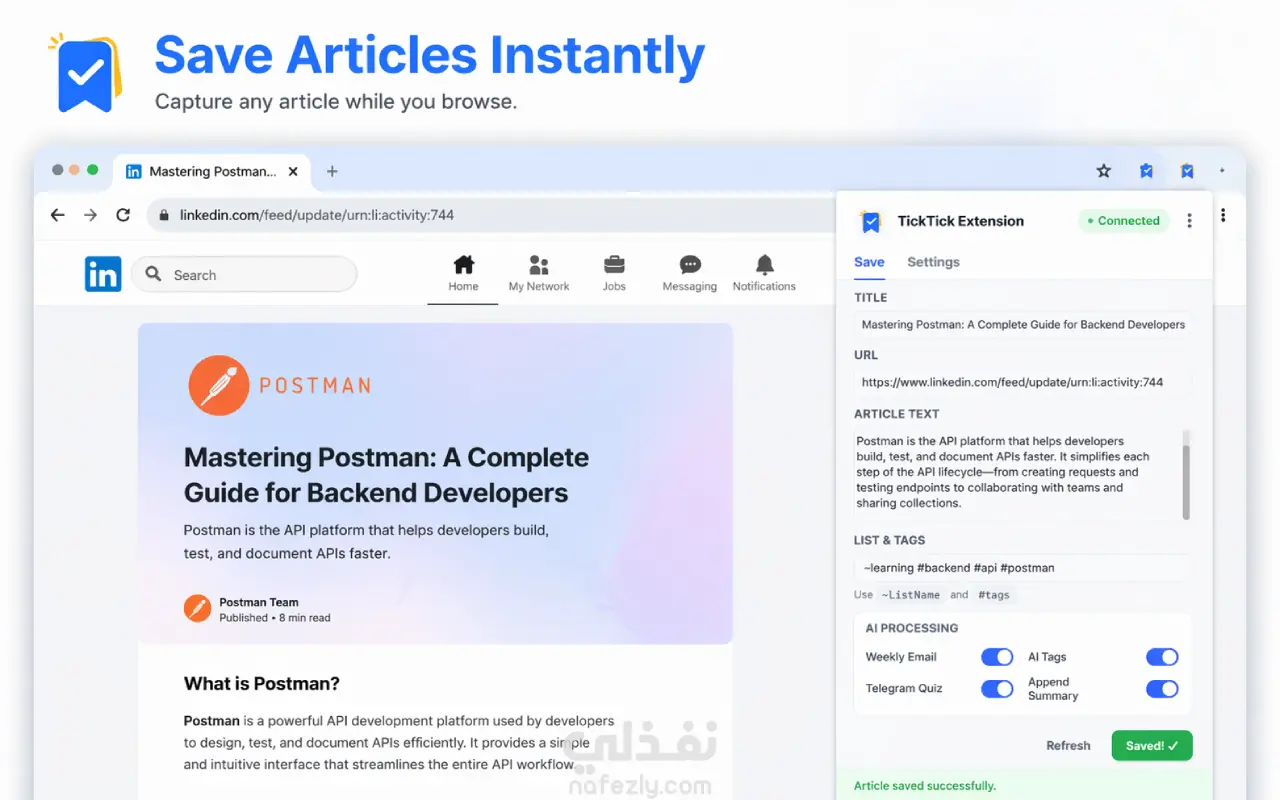Image resolution: width=1280 pixels, height=800 pixels.
Task: Close the Mastering Postman tab
Action: click(x=293, y=171)
